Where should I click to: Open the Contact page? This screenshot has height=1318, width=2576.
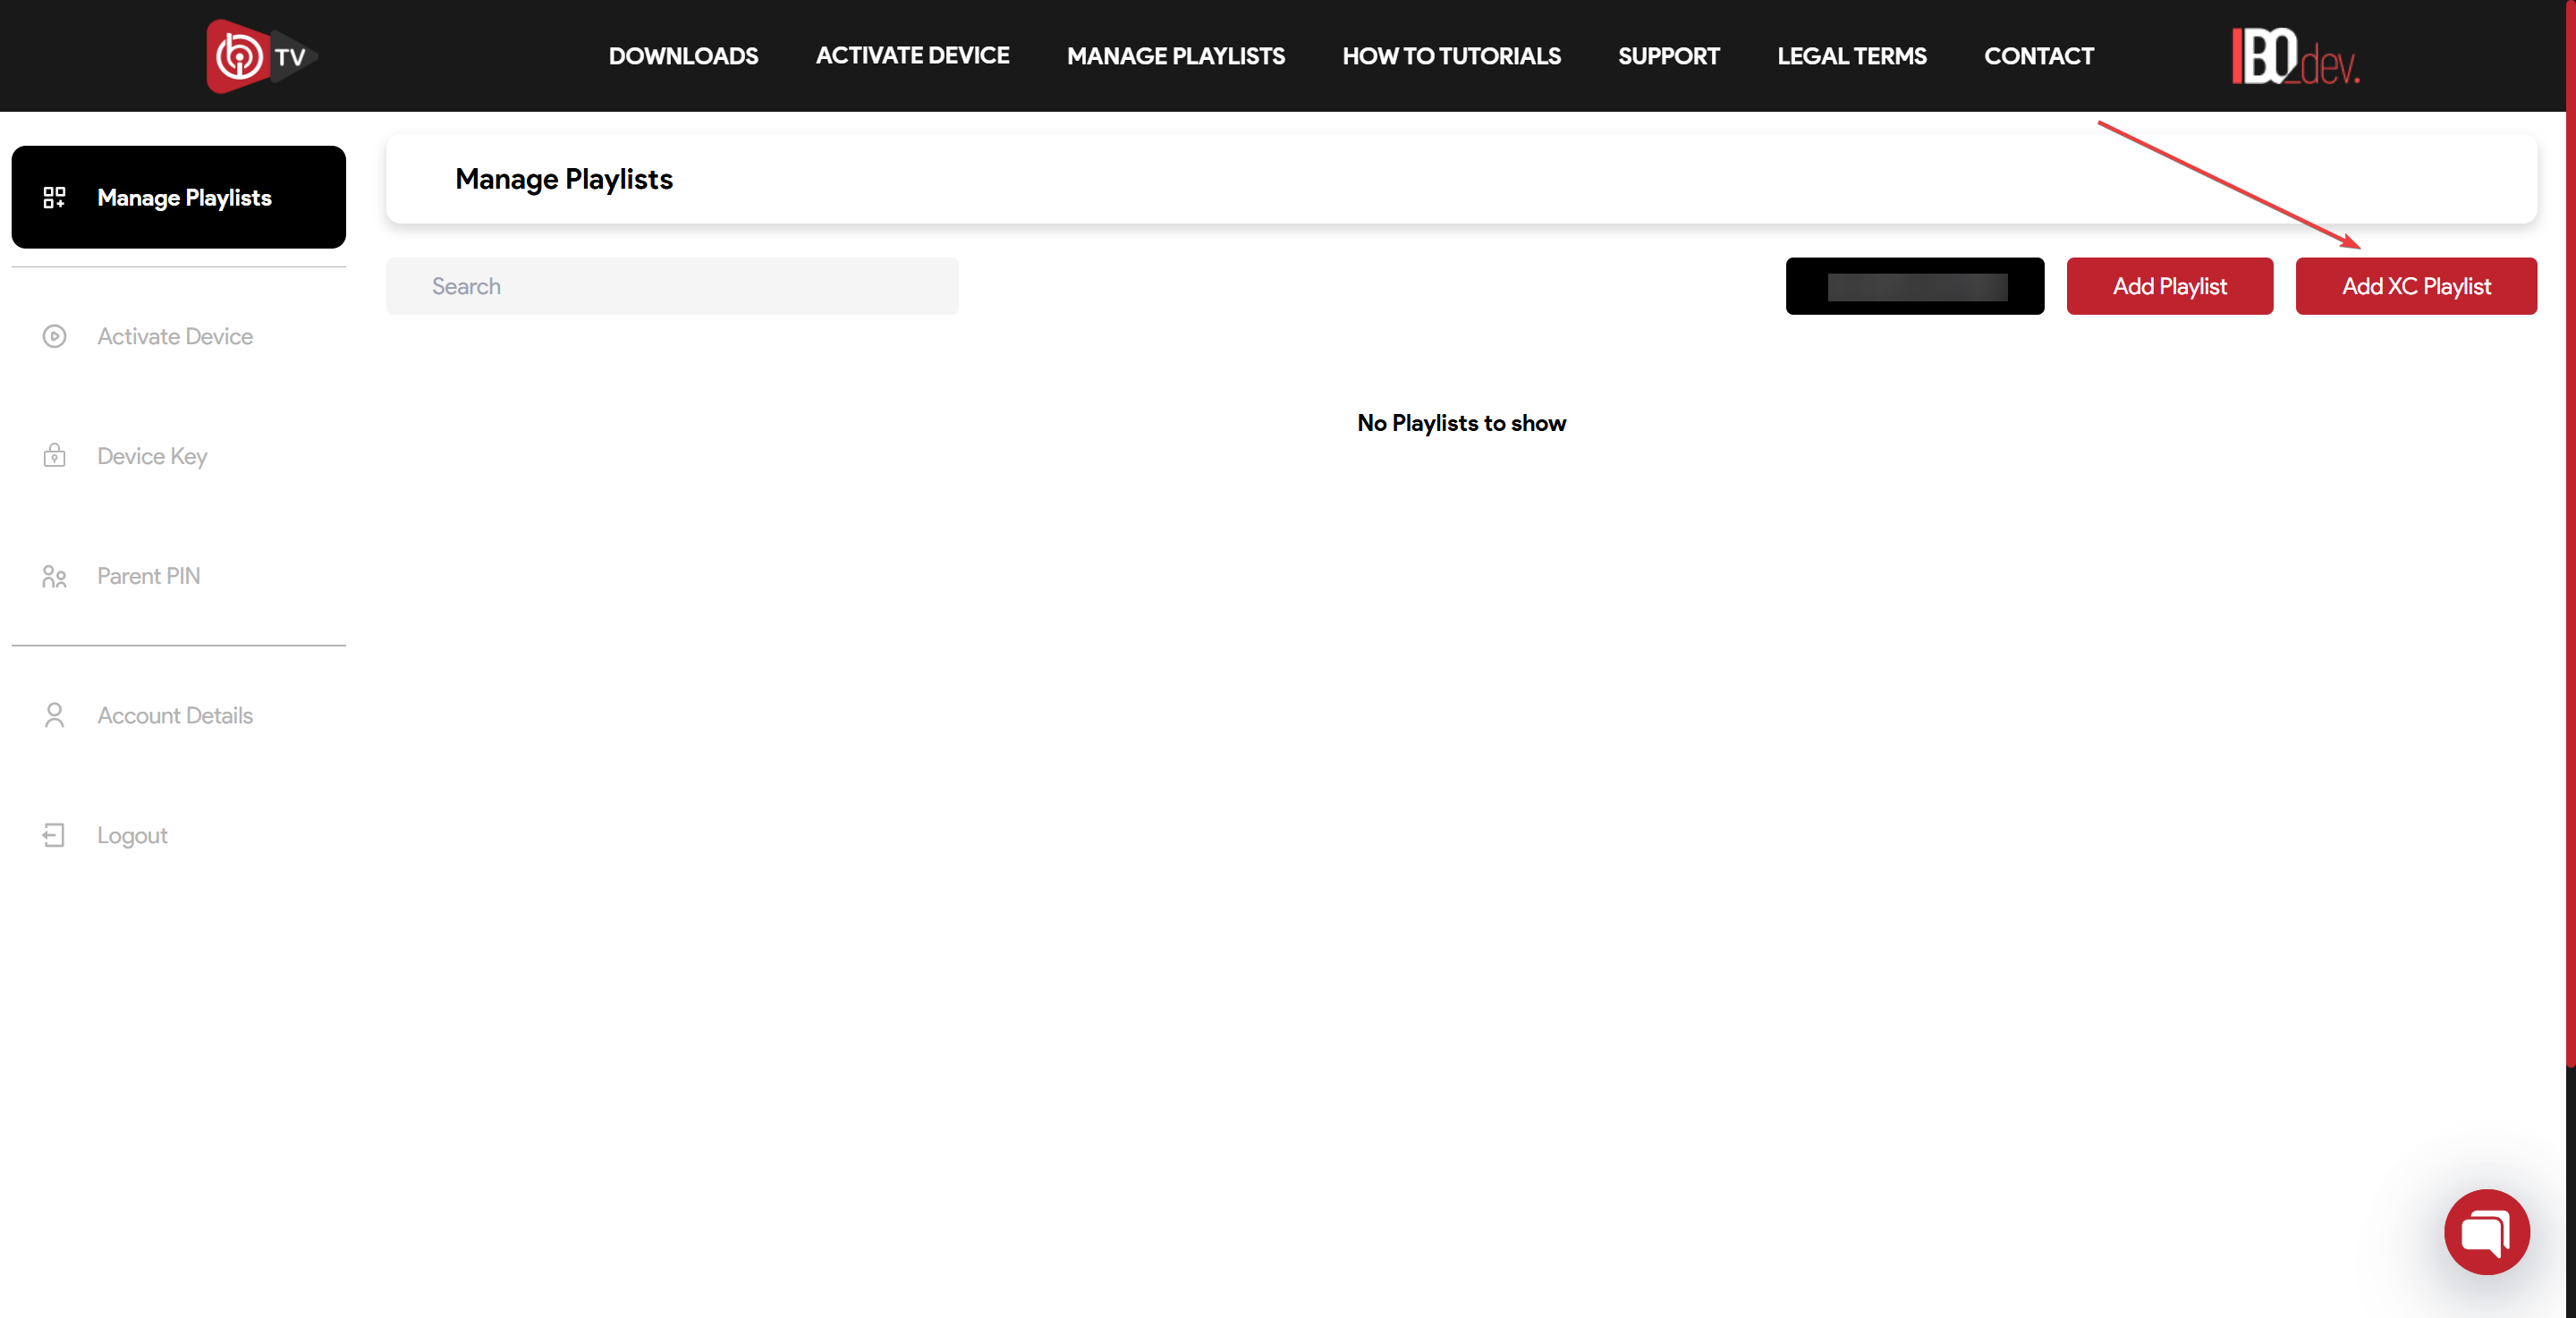pos(2038,56)
